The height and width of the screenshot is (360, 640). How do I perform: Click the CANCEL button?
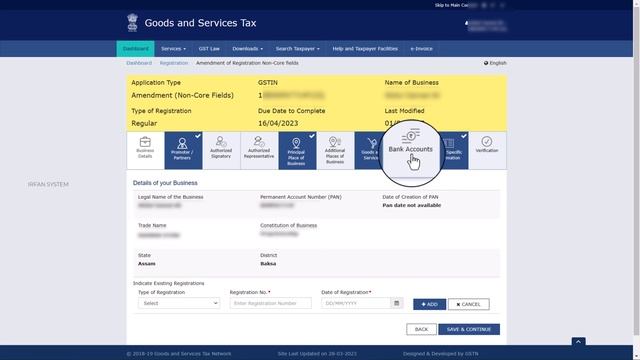pyautogui.click(x=469, y=304)
